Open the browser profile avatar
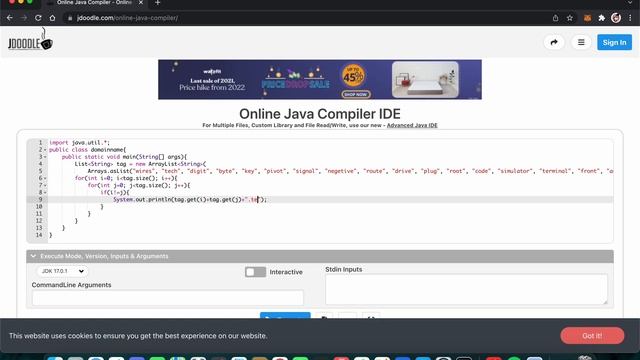Image resolution: width=640 pixels, height=360 pixels. 616,18
